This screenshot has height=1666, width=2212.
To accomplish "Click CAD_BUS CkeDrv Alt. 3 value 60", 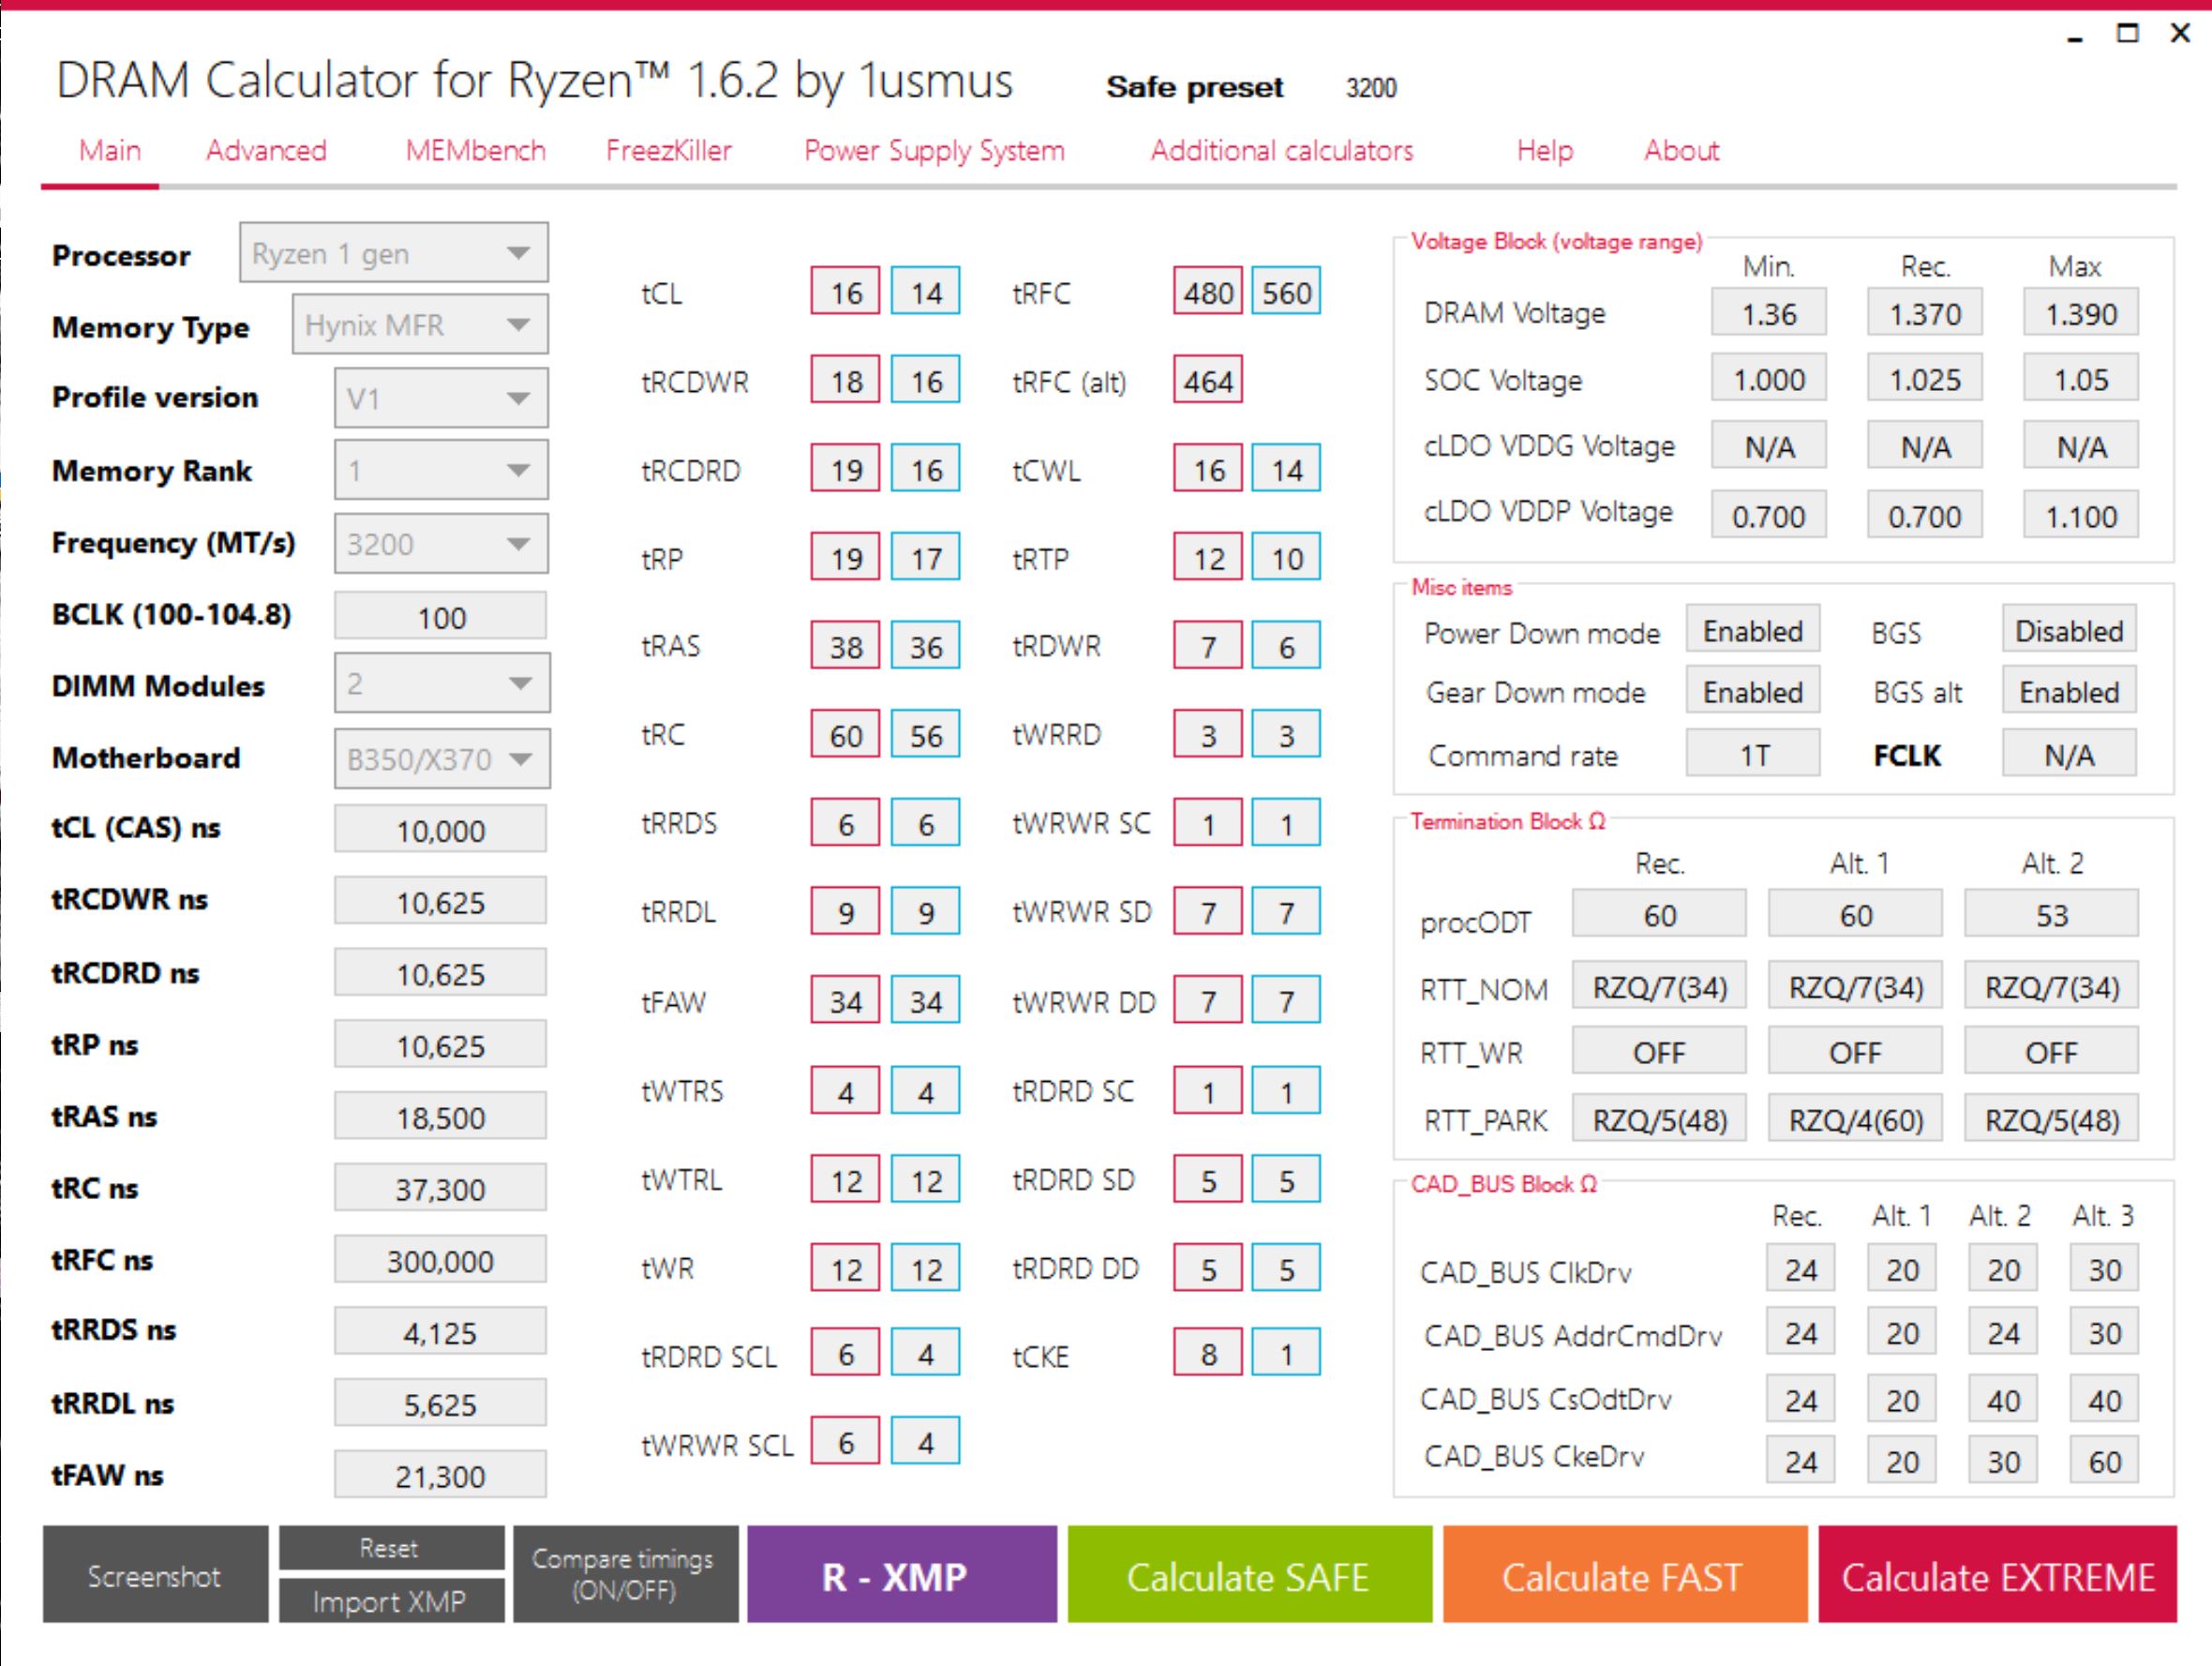I will pyautogui.click(x=2104, y=1460).
